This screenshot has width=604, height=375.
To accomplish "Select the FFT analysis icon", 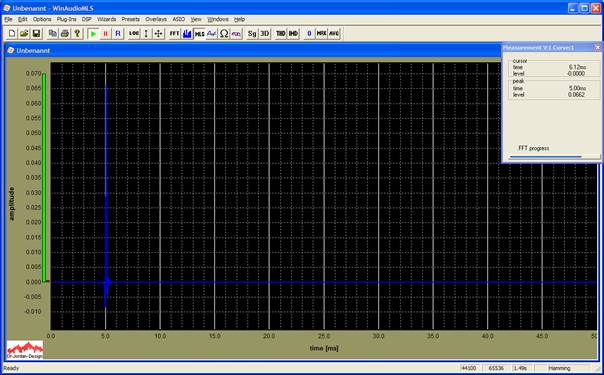I will 174,33.
